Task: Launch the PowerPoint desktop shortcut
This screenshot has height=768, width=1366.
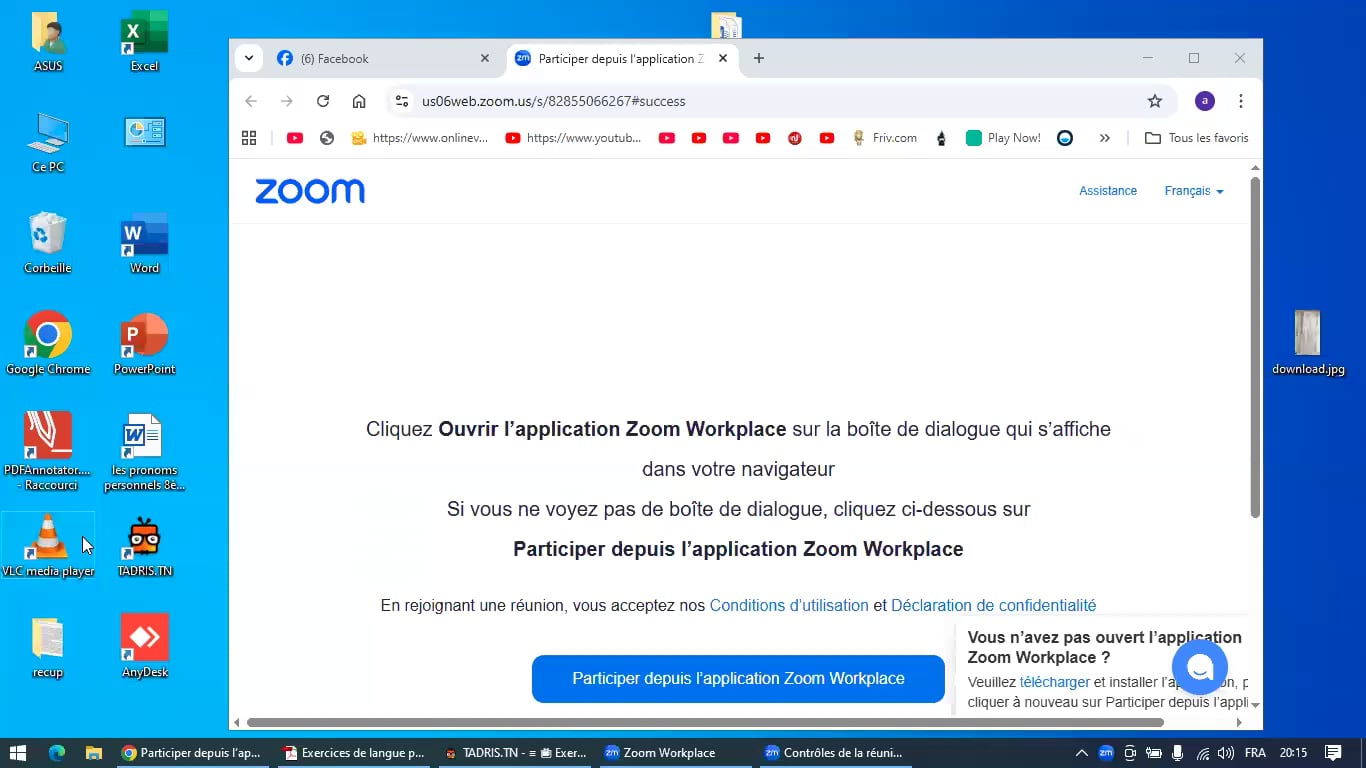Action: [144, 345]
